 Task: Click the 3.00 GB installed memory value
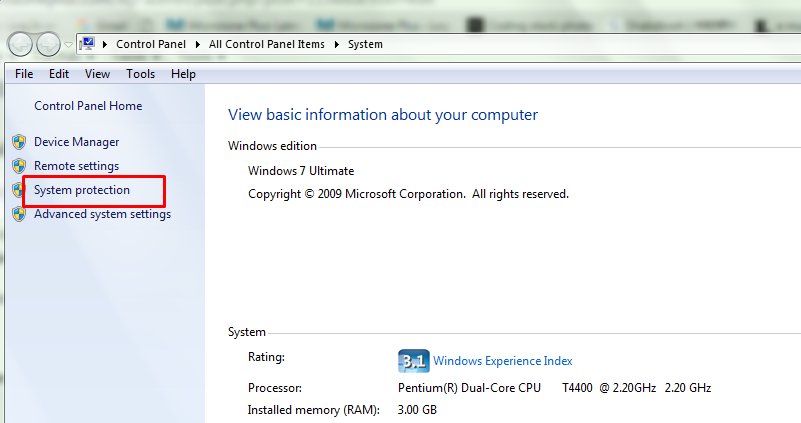[417, 410]
